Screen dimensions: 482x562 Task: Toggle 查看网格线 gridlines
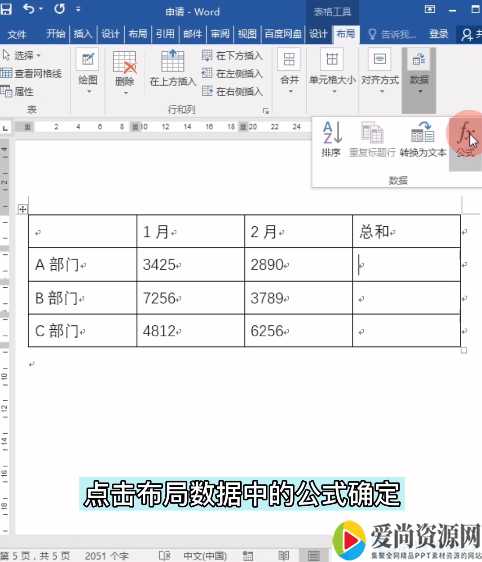(x=31, y=73)
